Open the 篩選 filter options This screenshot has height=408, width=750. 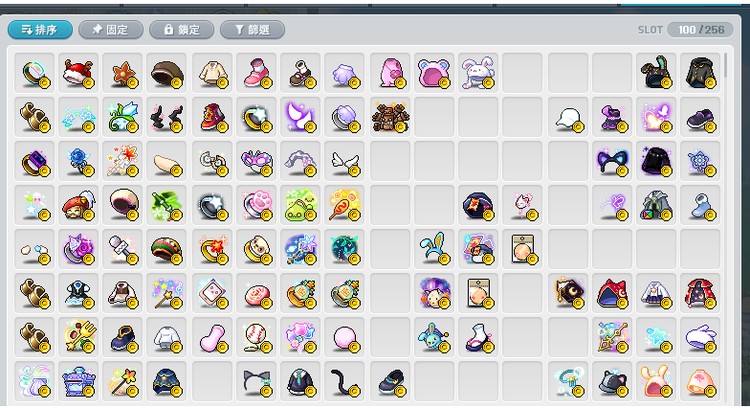click(x=252, y=30)
